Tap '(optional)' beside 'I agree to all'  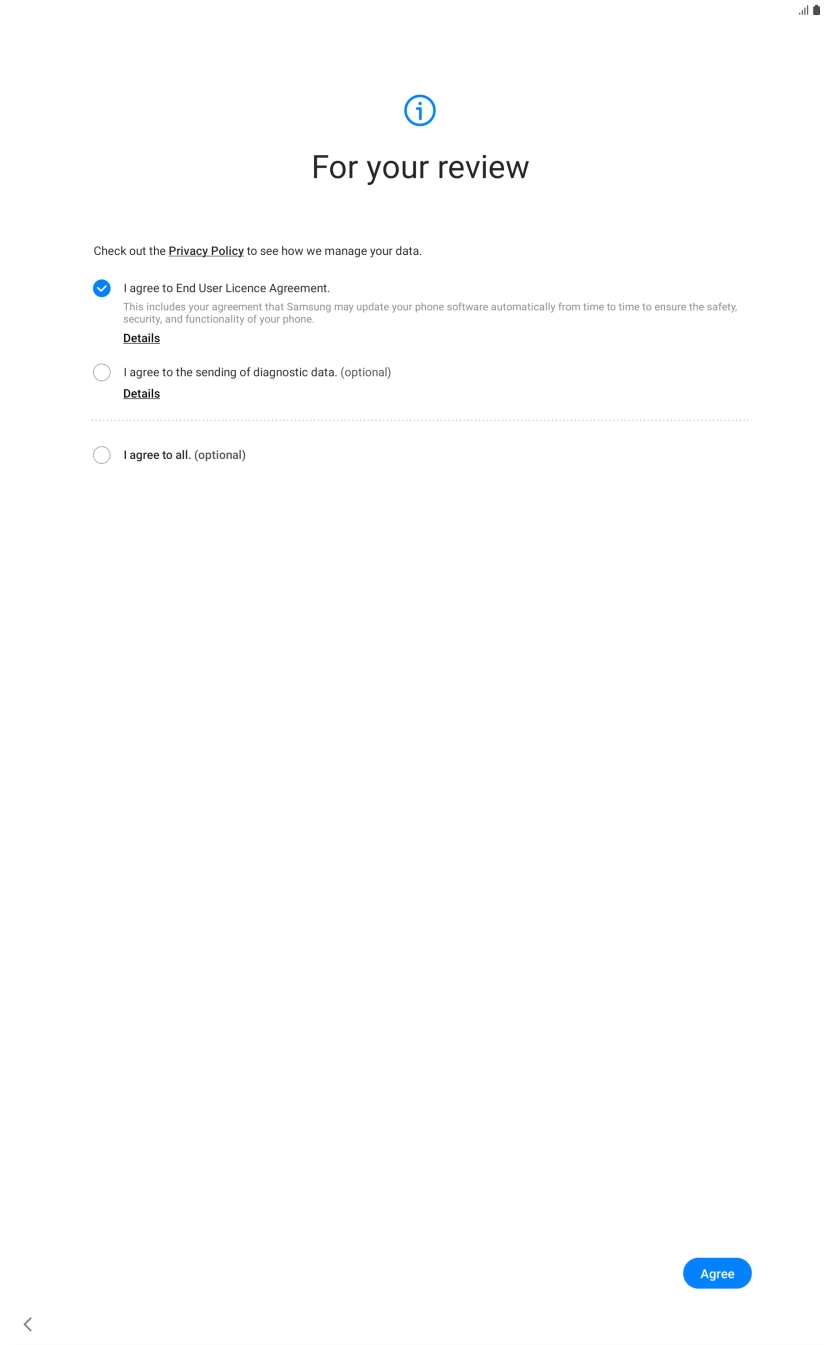pyautogui.click(x=220, y=455)
